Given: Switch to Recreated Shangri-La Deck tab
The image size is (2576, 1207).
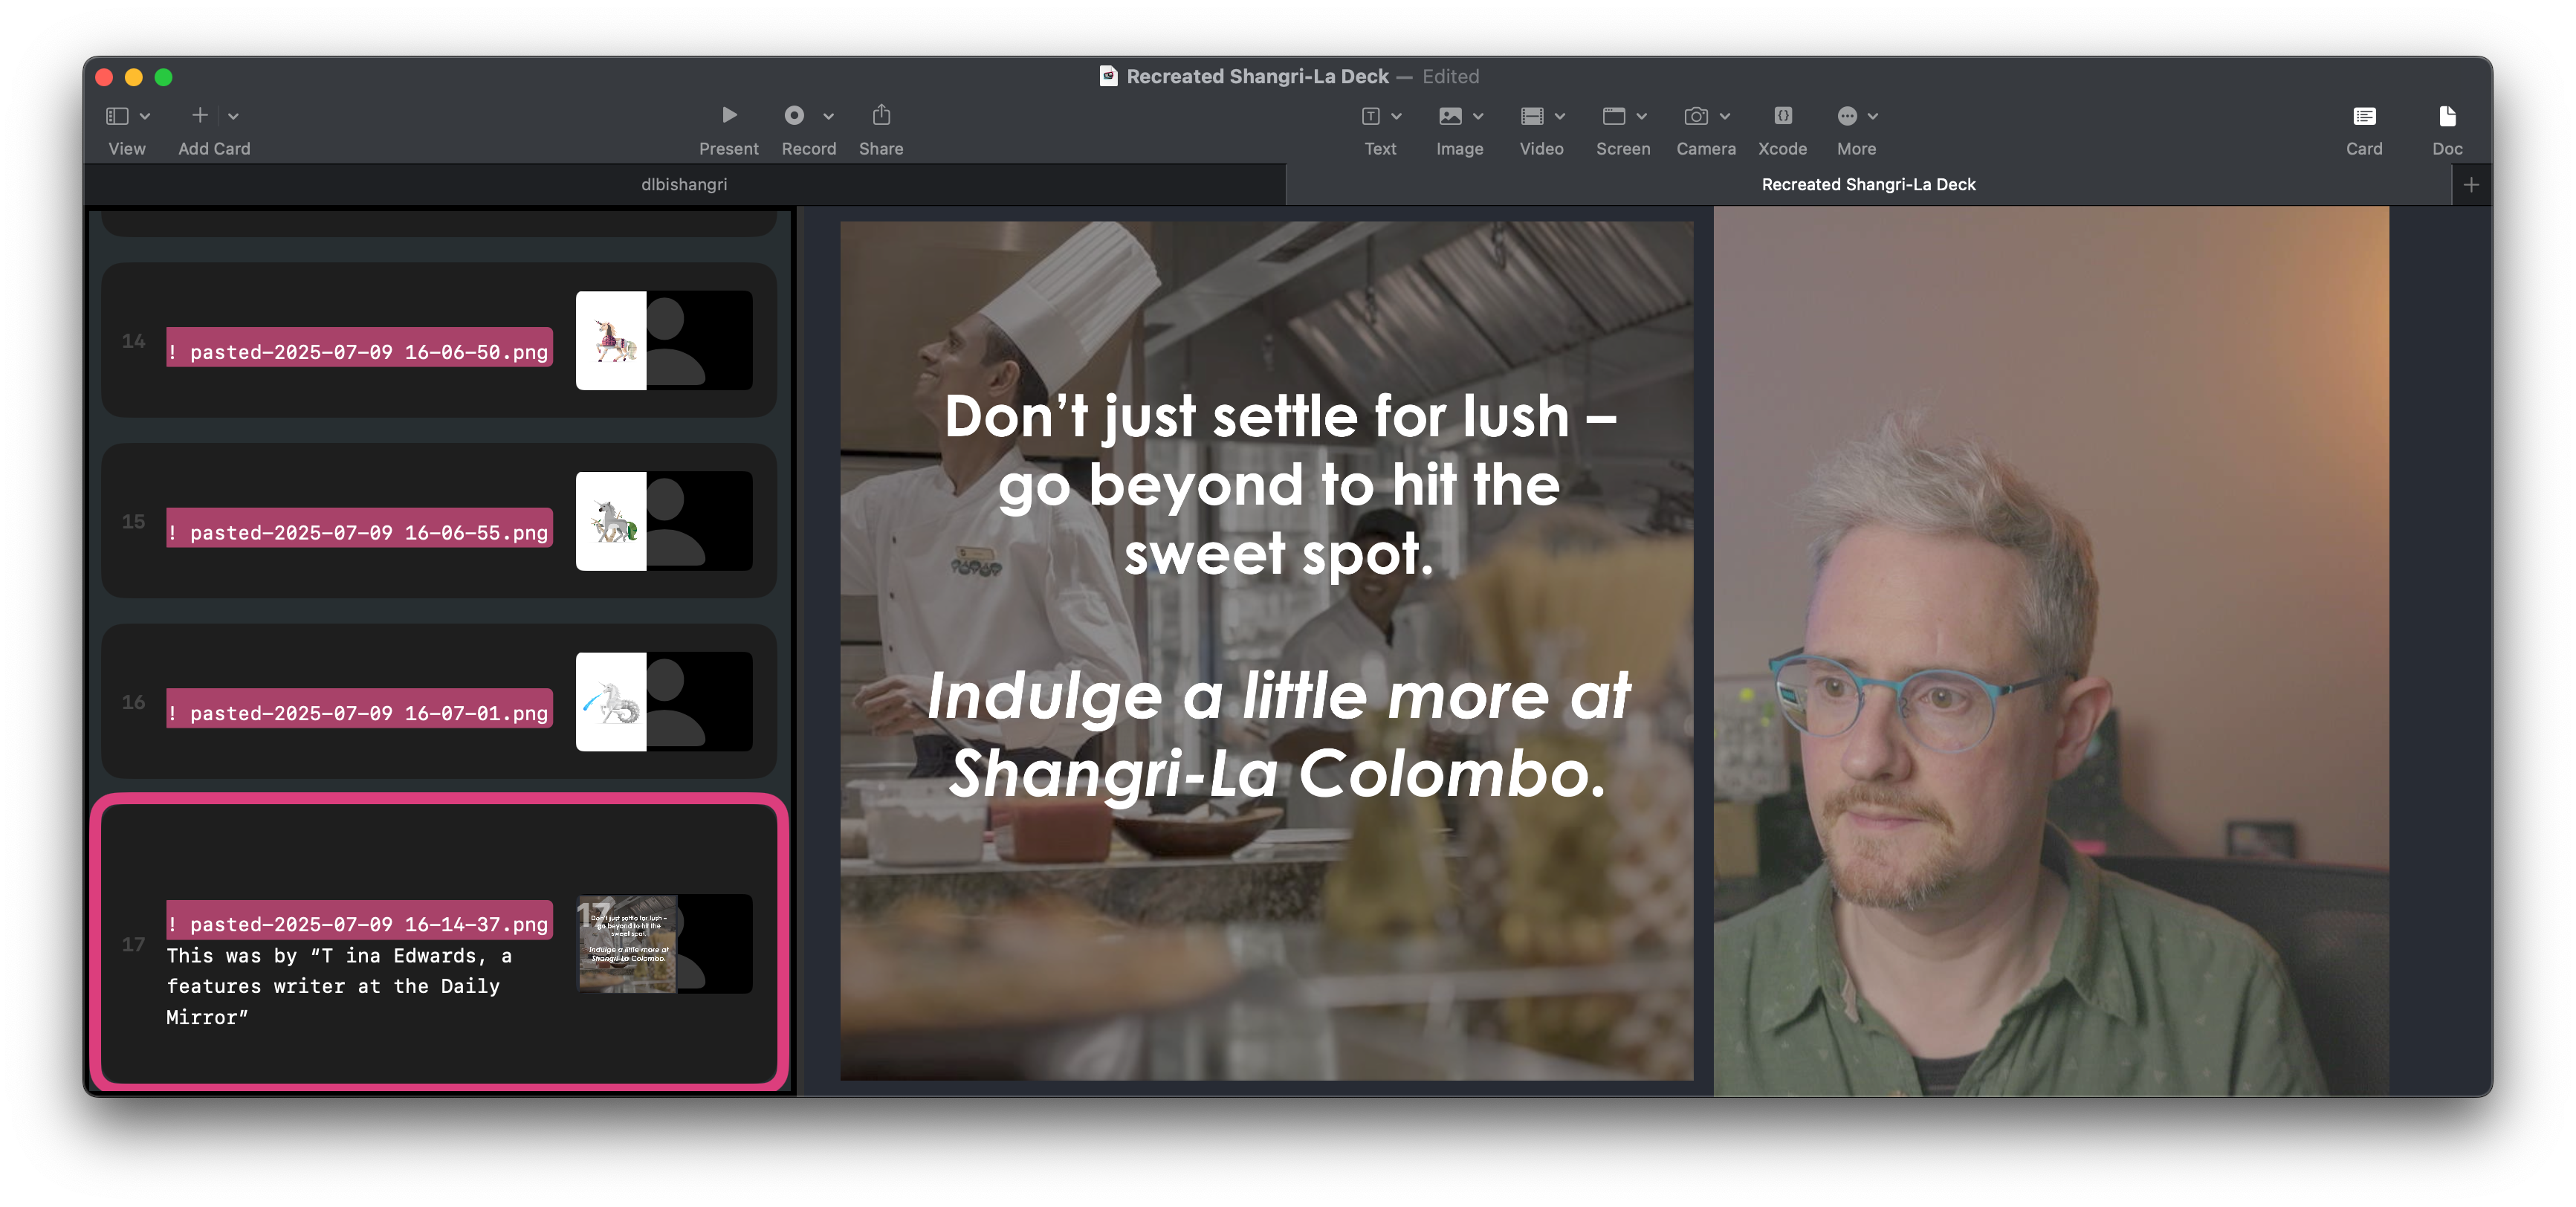Looking at the screenshot, I should click(1868, 184).
